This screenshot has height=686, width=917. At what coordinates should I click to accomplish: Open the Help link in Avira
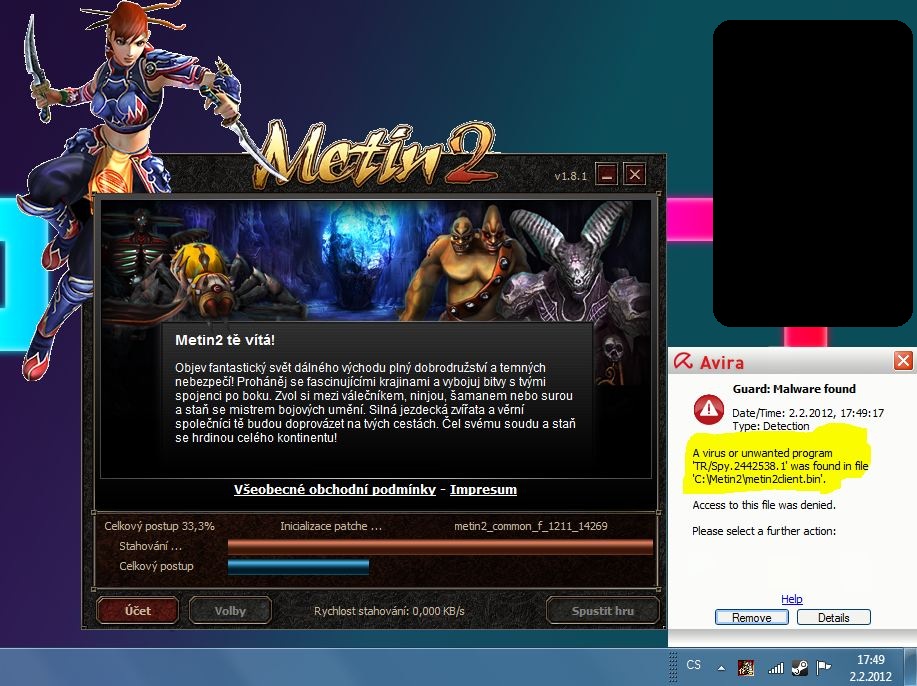pyautogui.click(x=792, y=599)
